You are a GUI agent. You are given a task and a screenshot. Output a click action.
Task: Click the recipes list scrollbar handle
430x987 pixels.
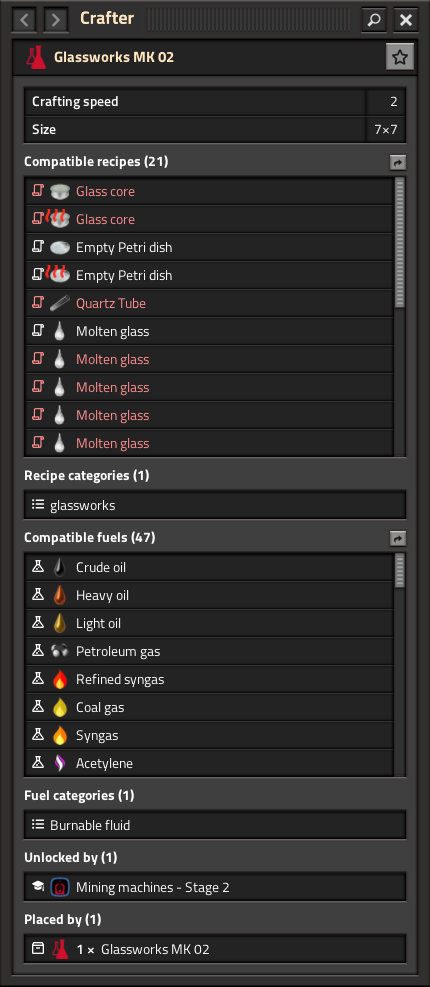pyautogui.click(x=400, y=243)
